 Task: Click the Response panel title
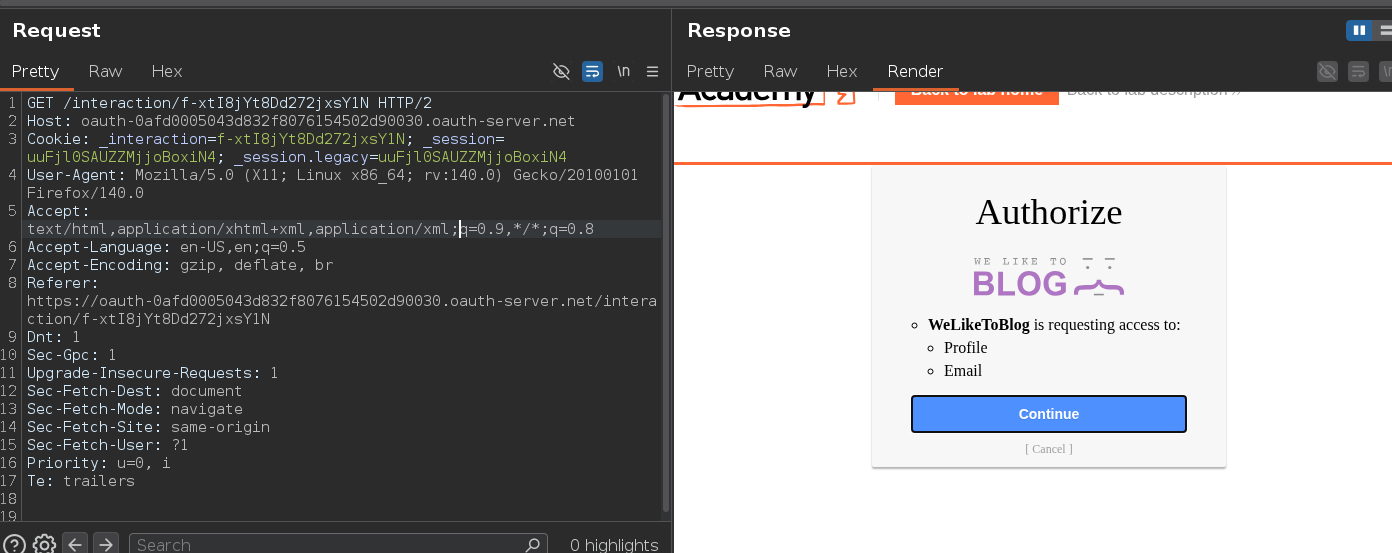[739, 31]
